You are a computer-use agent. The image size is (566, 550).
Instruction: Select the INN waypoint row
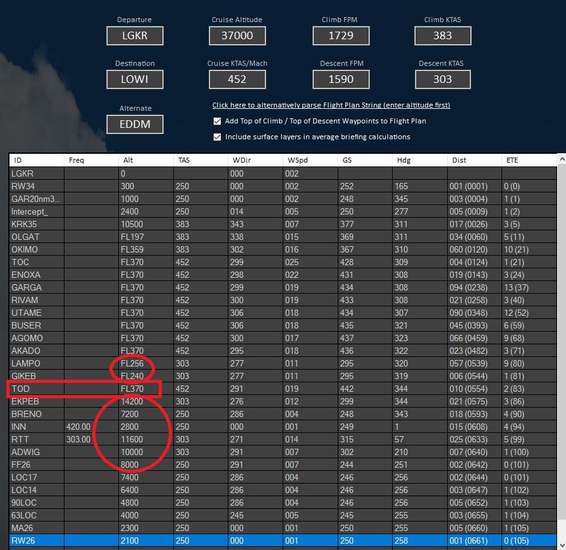(x=283, y=427)
